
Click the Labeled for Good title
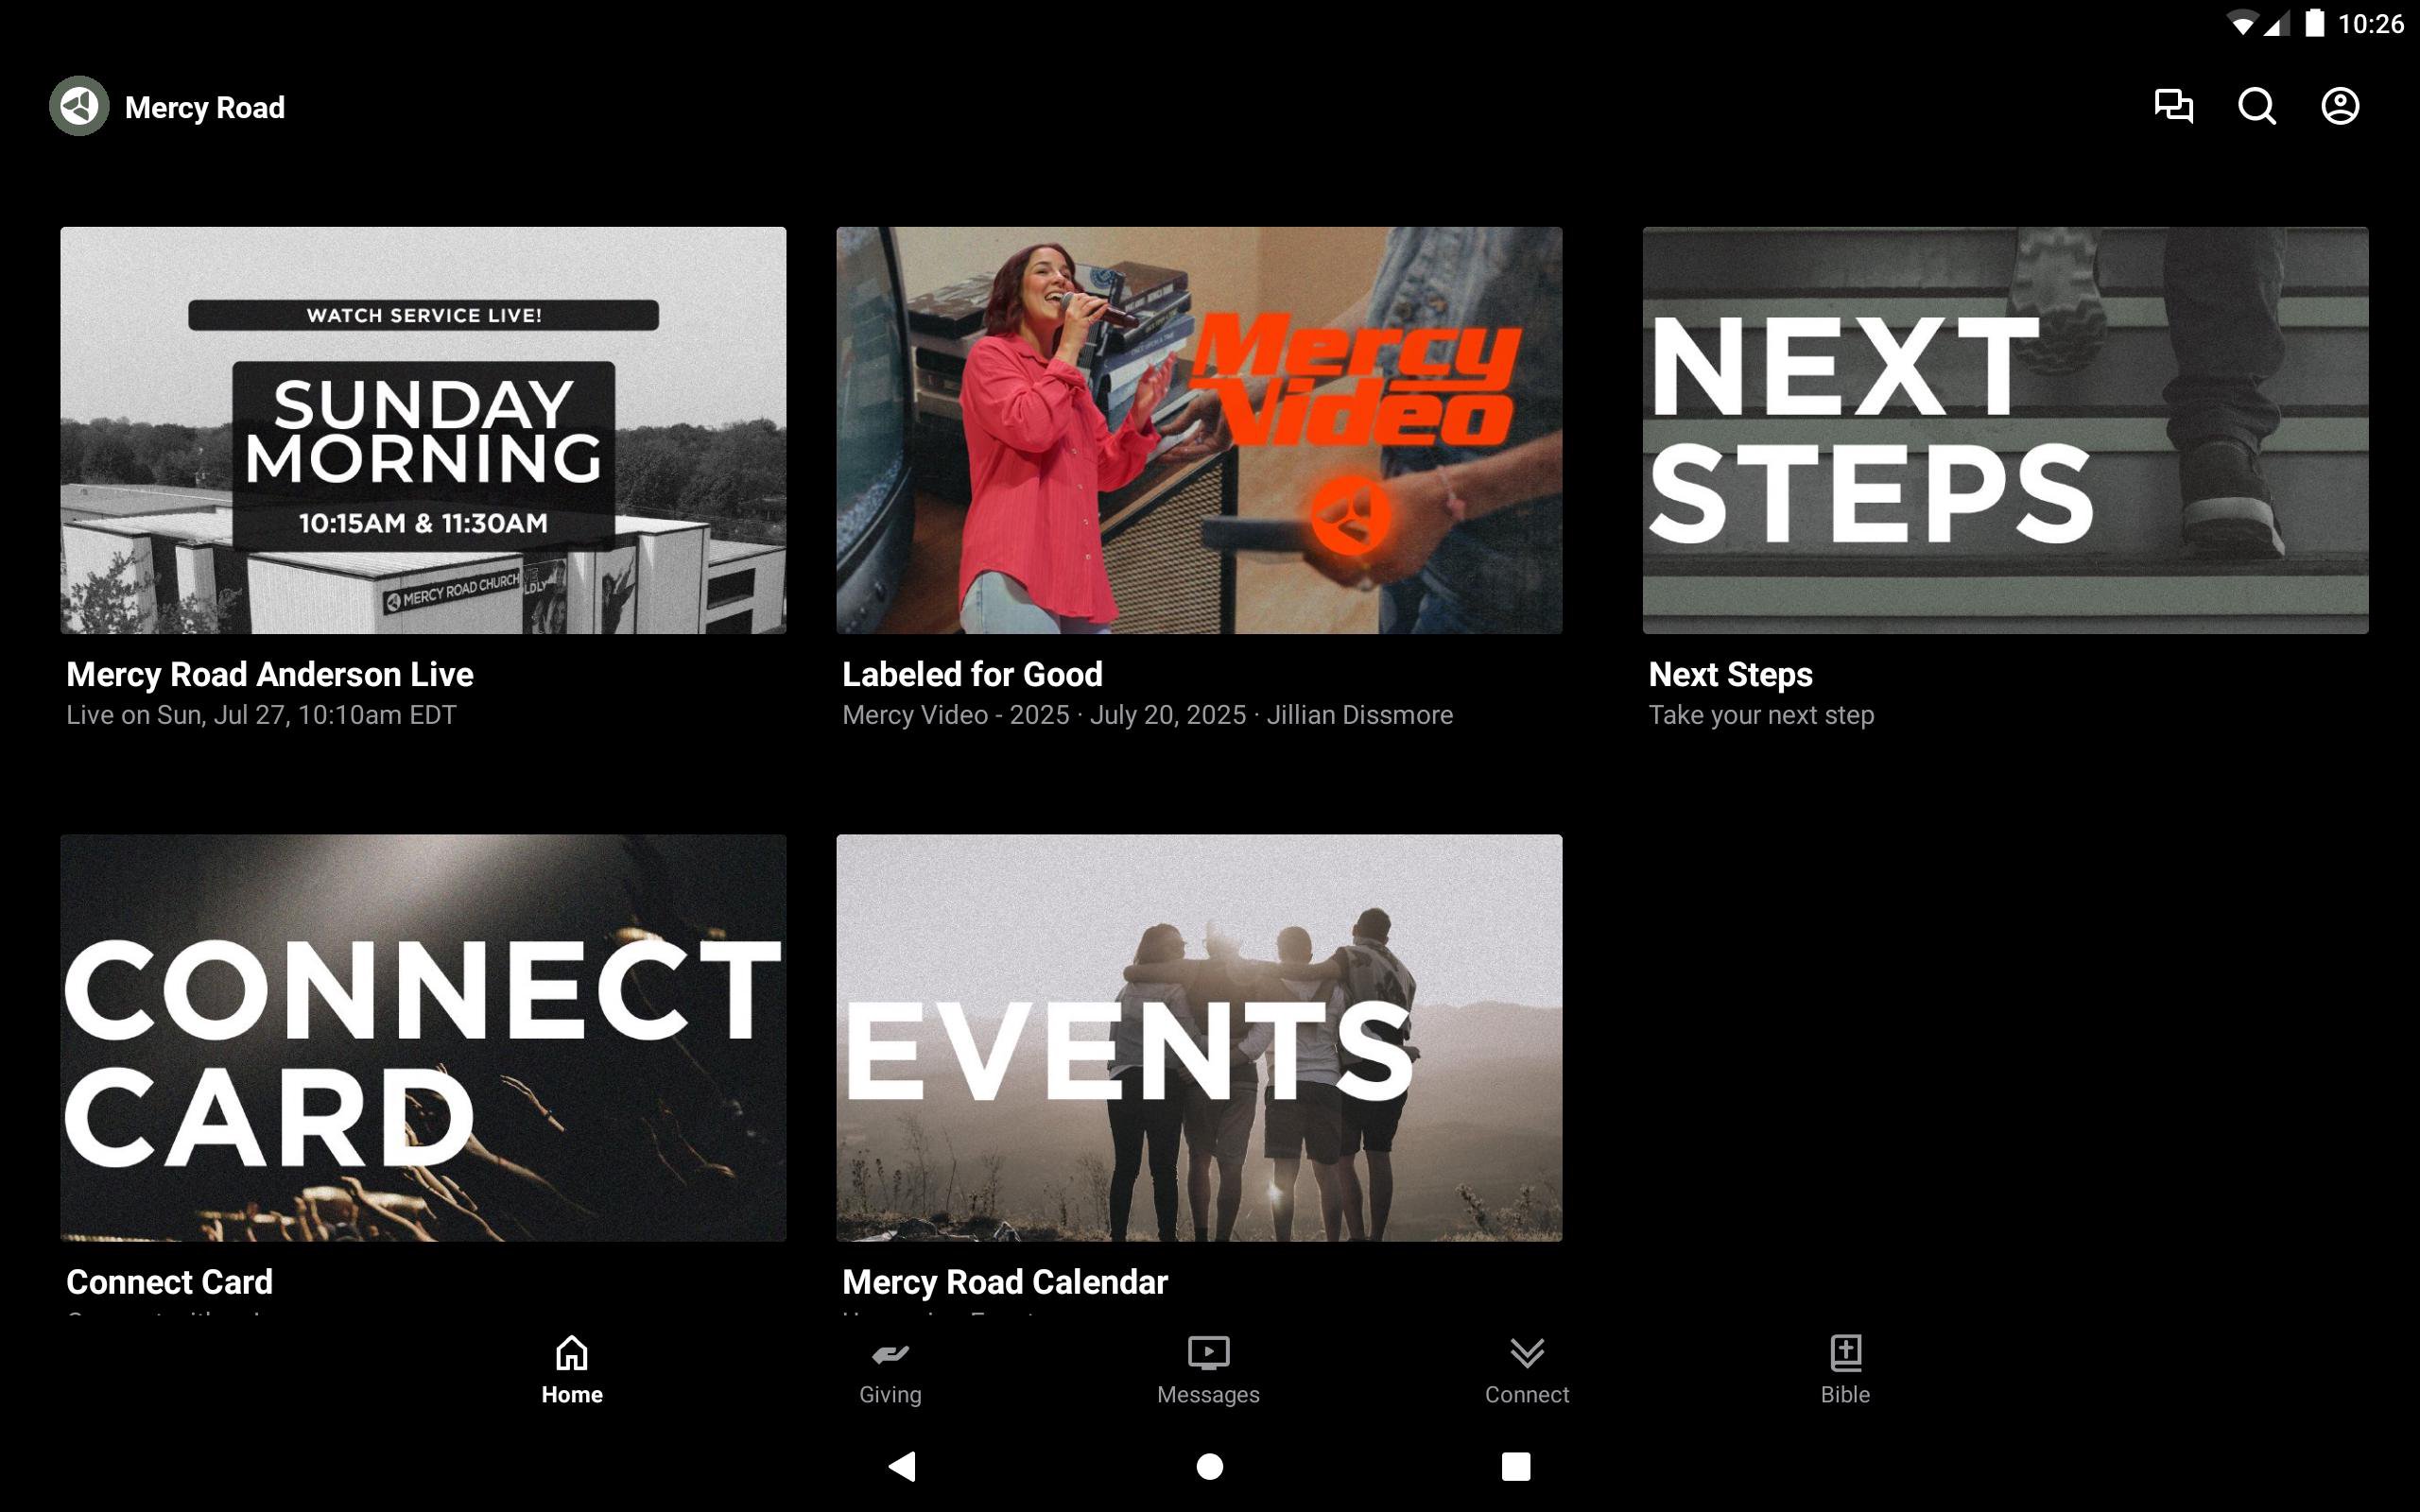point(972,675)
